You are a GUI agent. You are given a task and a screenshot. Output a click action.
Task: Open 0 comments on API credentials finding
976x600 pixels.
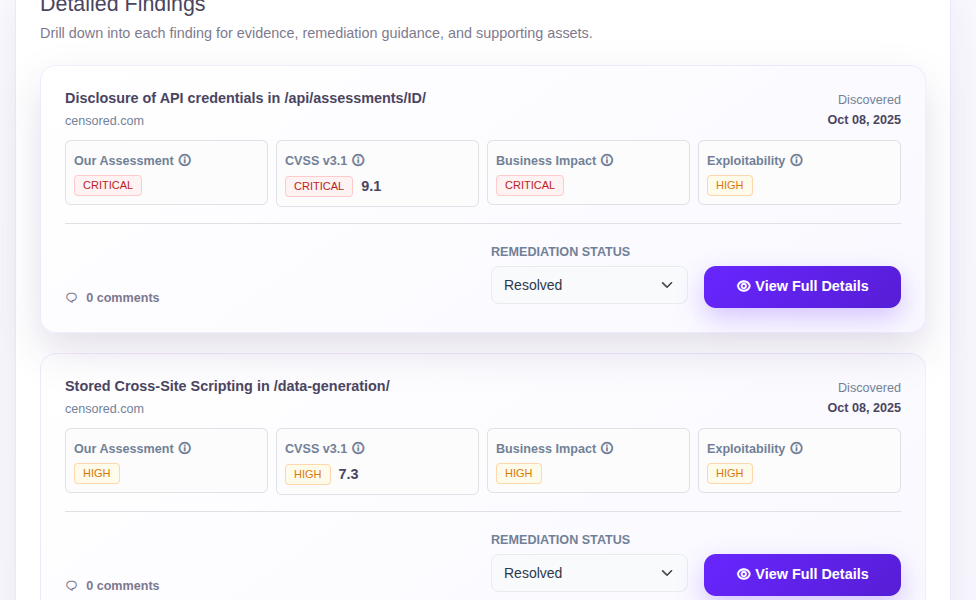122,298
